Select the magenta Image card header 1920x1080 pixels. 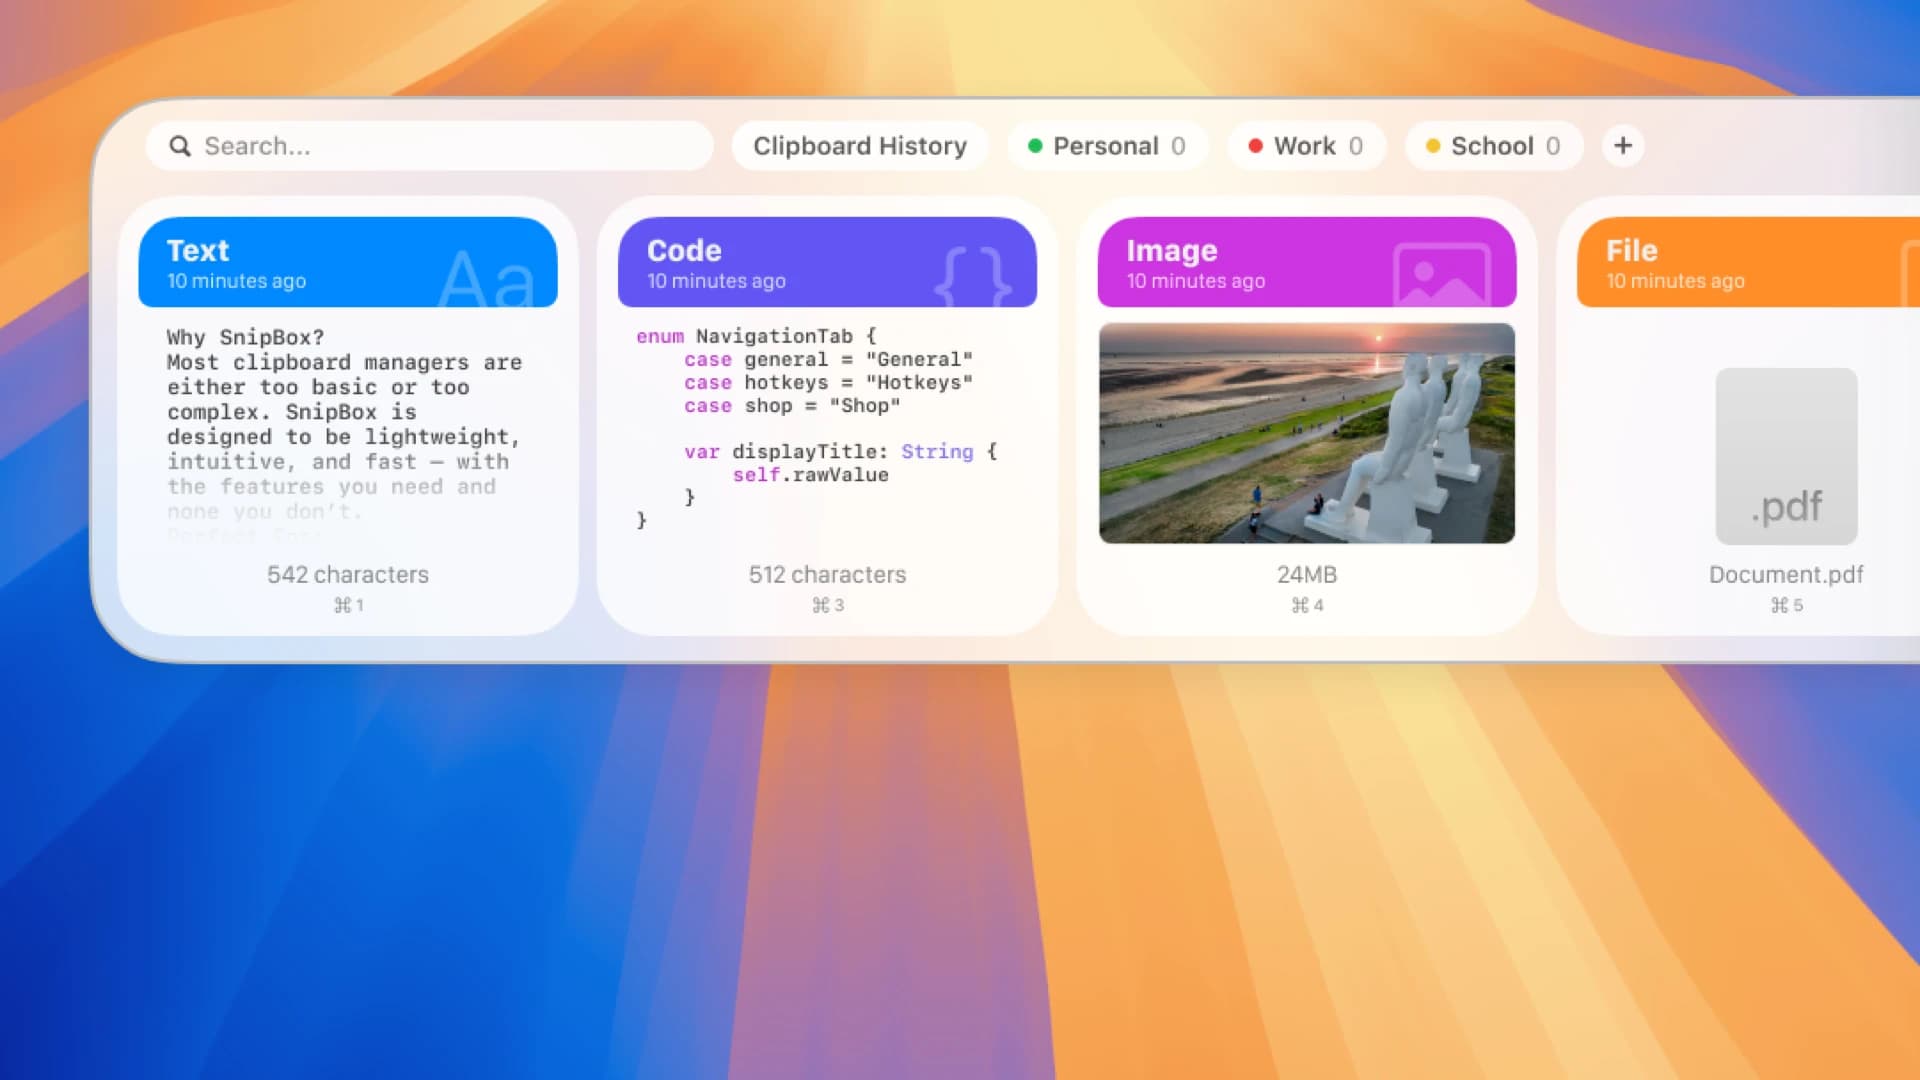(x=1307, y=262)
